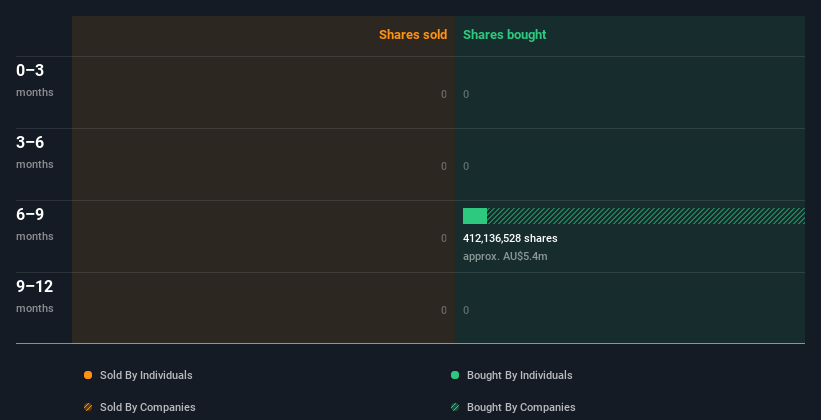The width and height of the screenshot is (821, 420).
Task: Click the 0–3 months row label
Action: pyautogui.click(x=35, y=80)
